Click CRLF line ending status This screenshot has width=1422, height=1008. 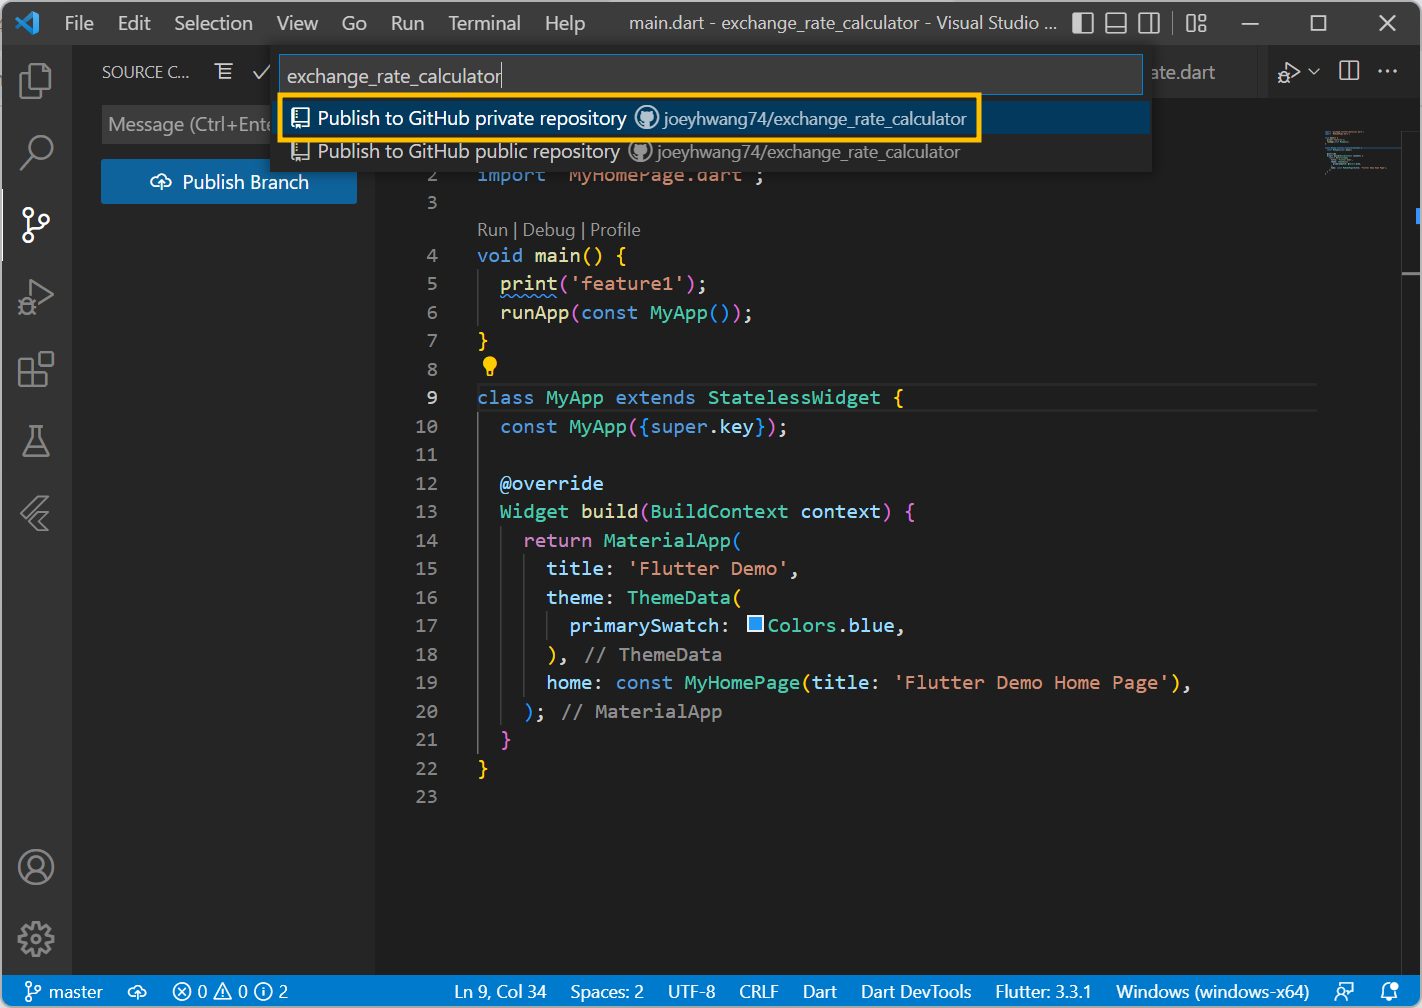[x=759, y=991]
